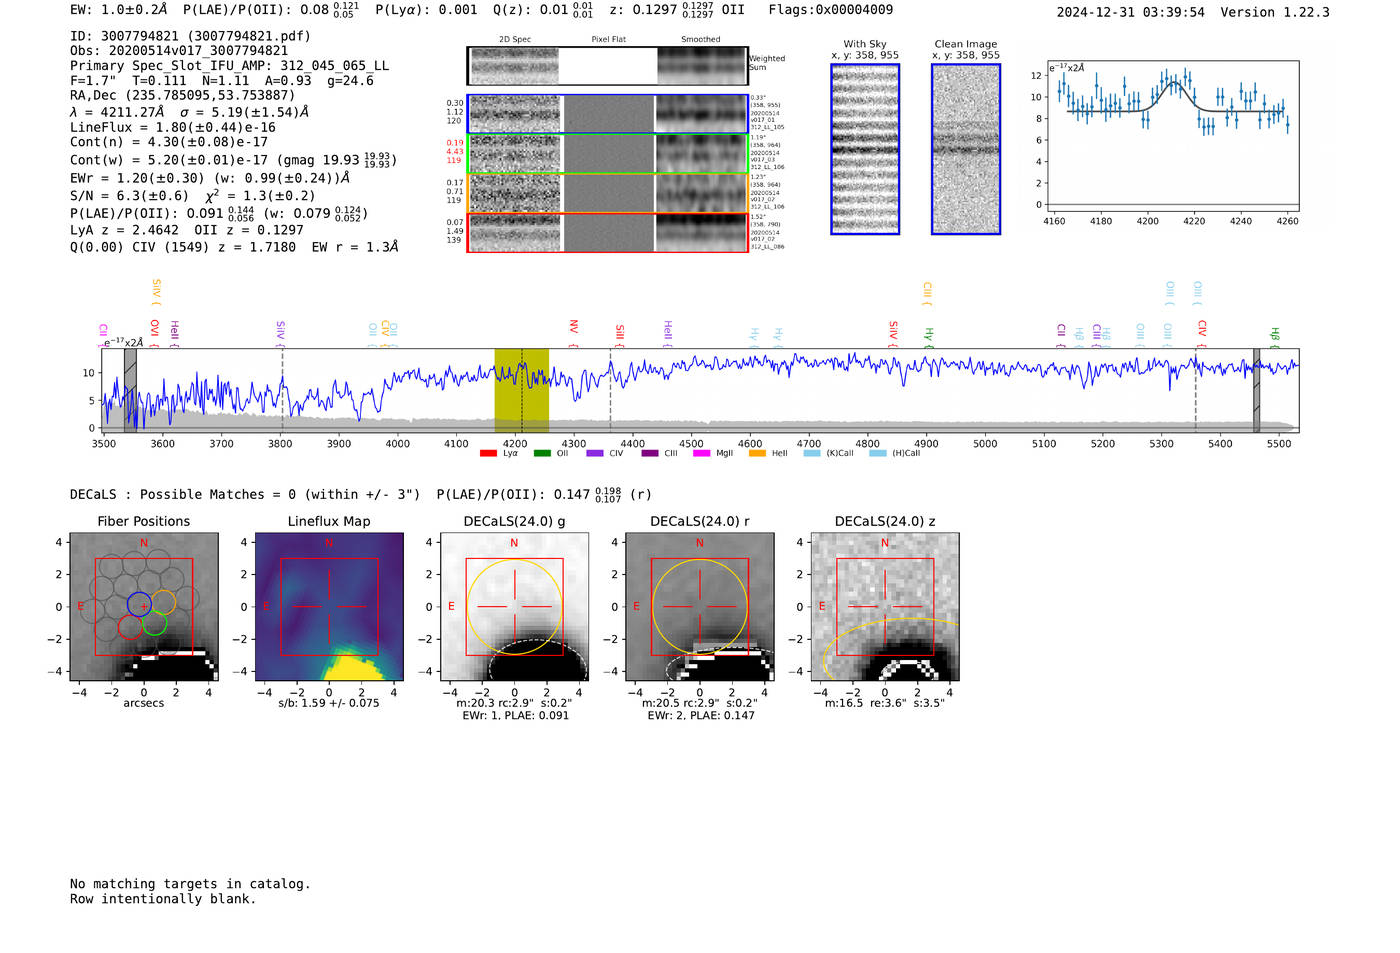The width and height of the screenshot is (1400, 953).
Task: Click the red Lyα legend swatch
Action: pyautogui.click(x=488, y=454)
